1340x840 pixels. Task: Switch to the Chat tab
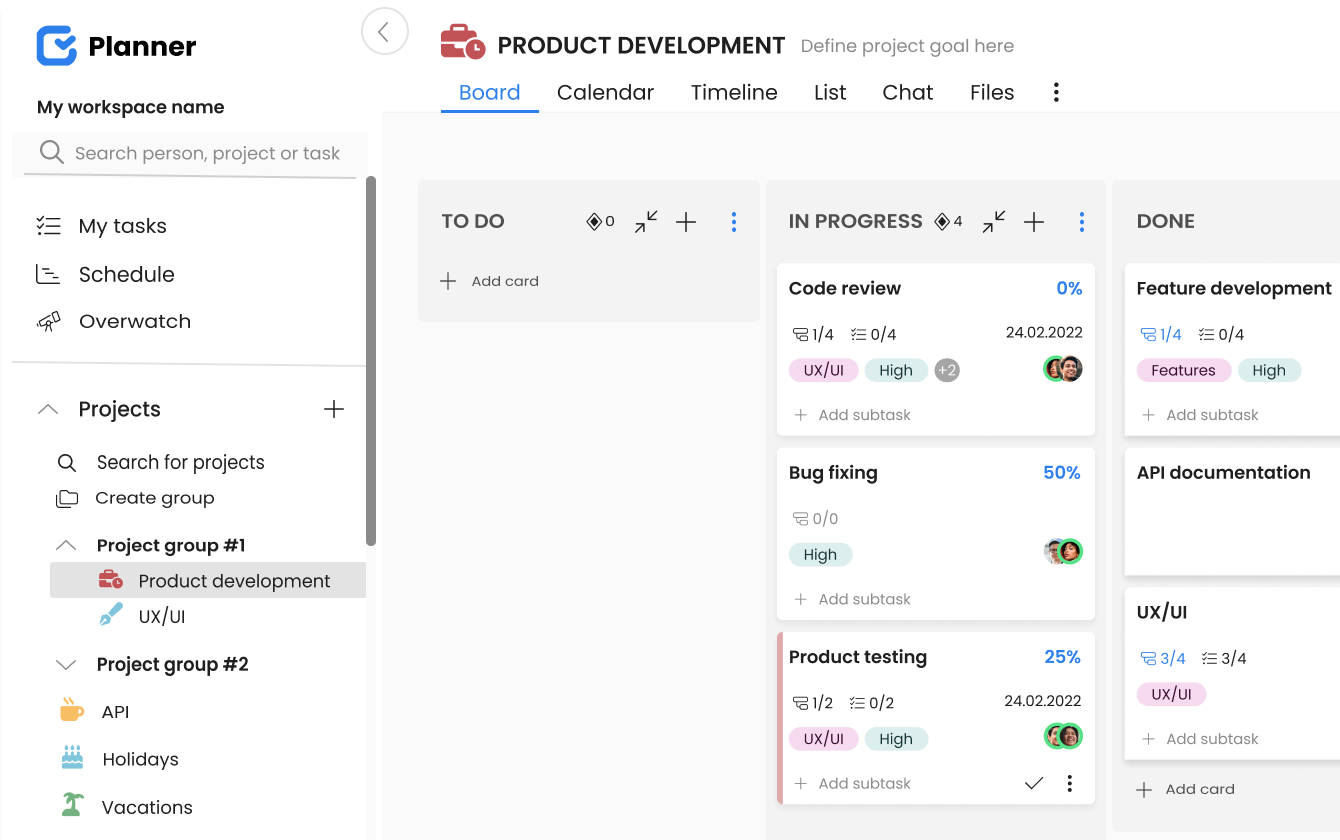pyautogui.click(x=908, y=93)
